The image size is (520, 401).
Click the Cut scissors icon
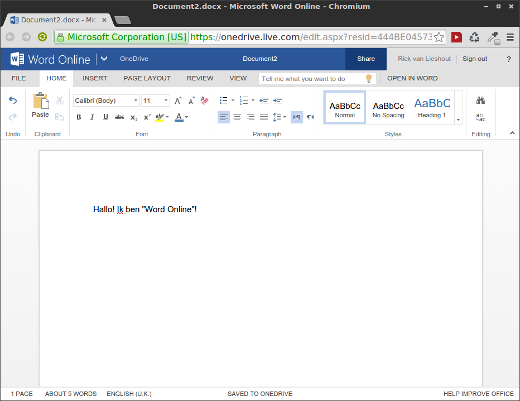coord(60,100)
